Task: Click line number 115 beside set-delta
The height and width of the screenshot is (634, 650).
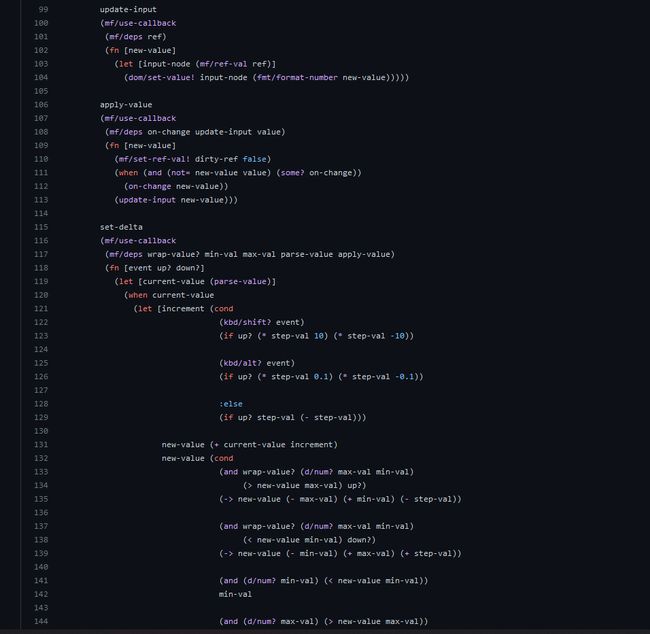Action: coord(40,227)
